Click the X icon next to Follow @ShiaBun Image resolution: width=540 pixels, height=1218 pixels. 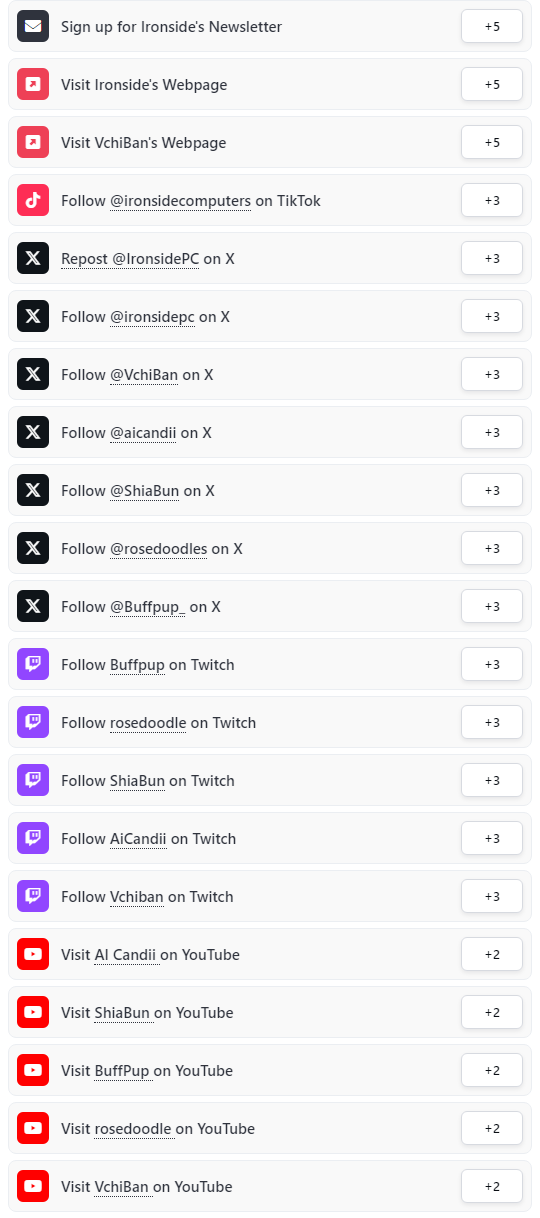click(x=33, y=491)
